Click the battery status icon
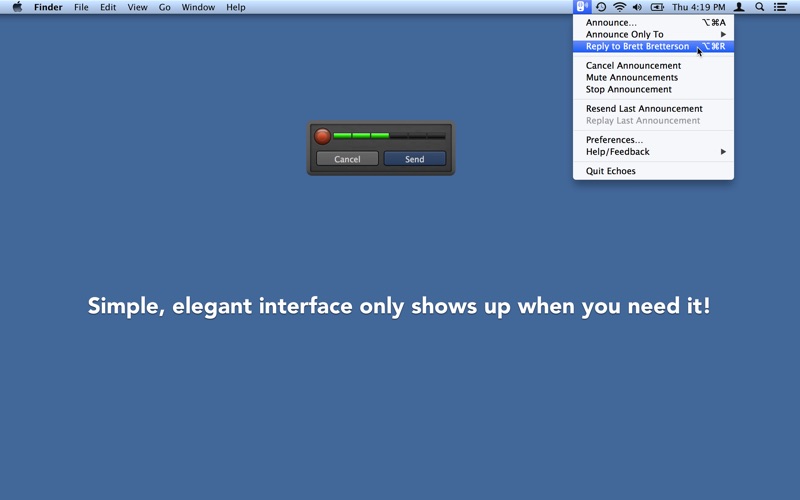The width and height of the screenshot is (800, 500). pos(657,7)
